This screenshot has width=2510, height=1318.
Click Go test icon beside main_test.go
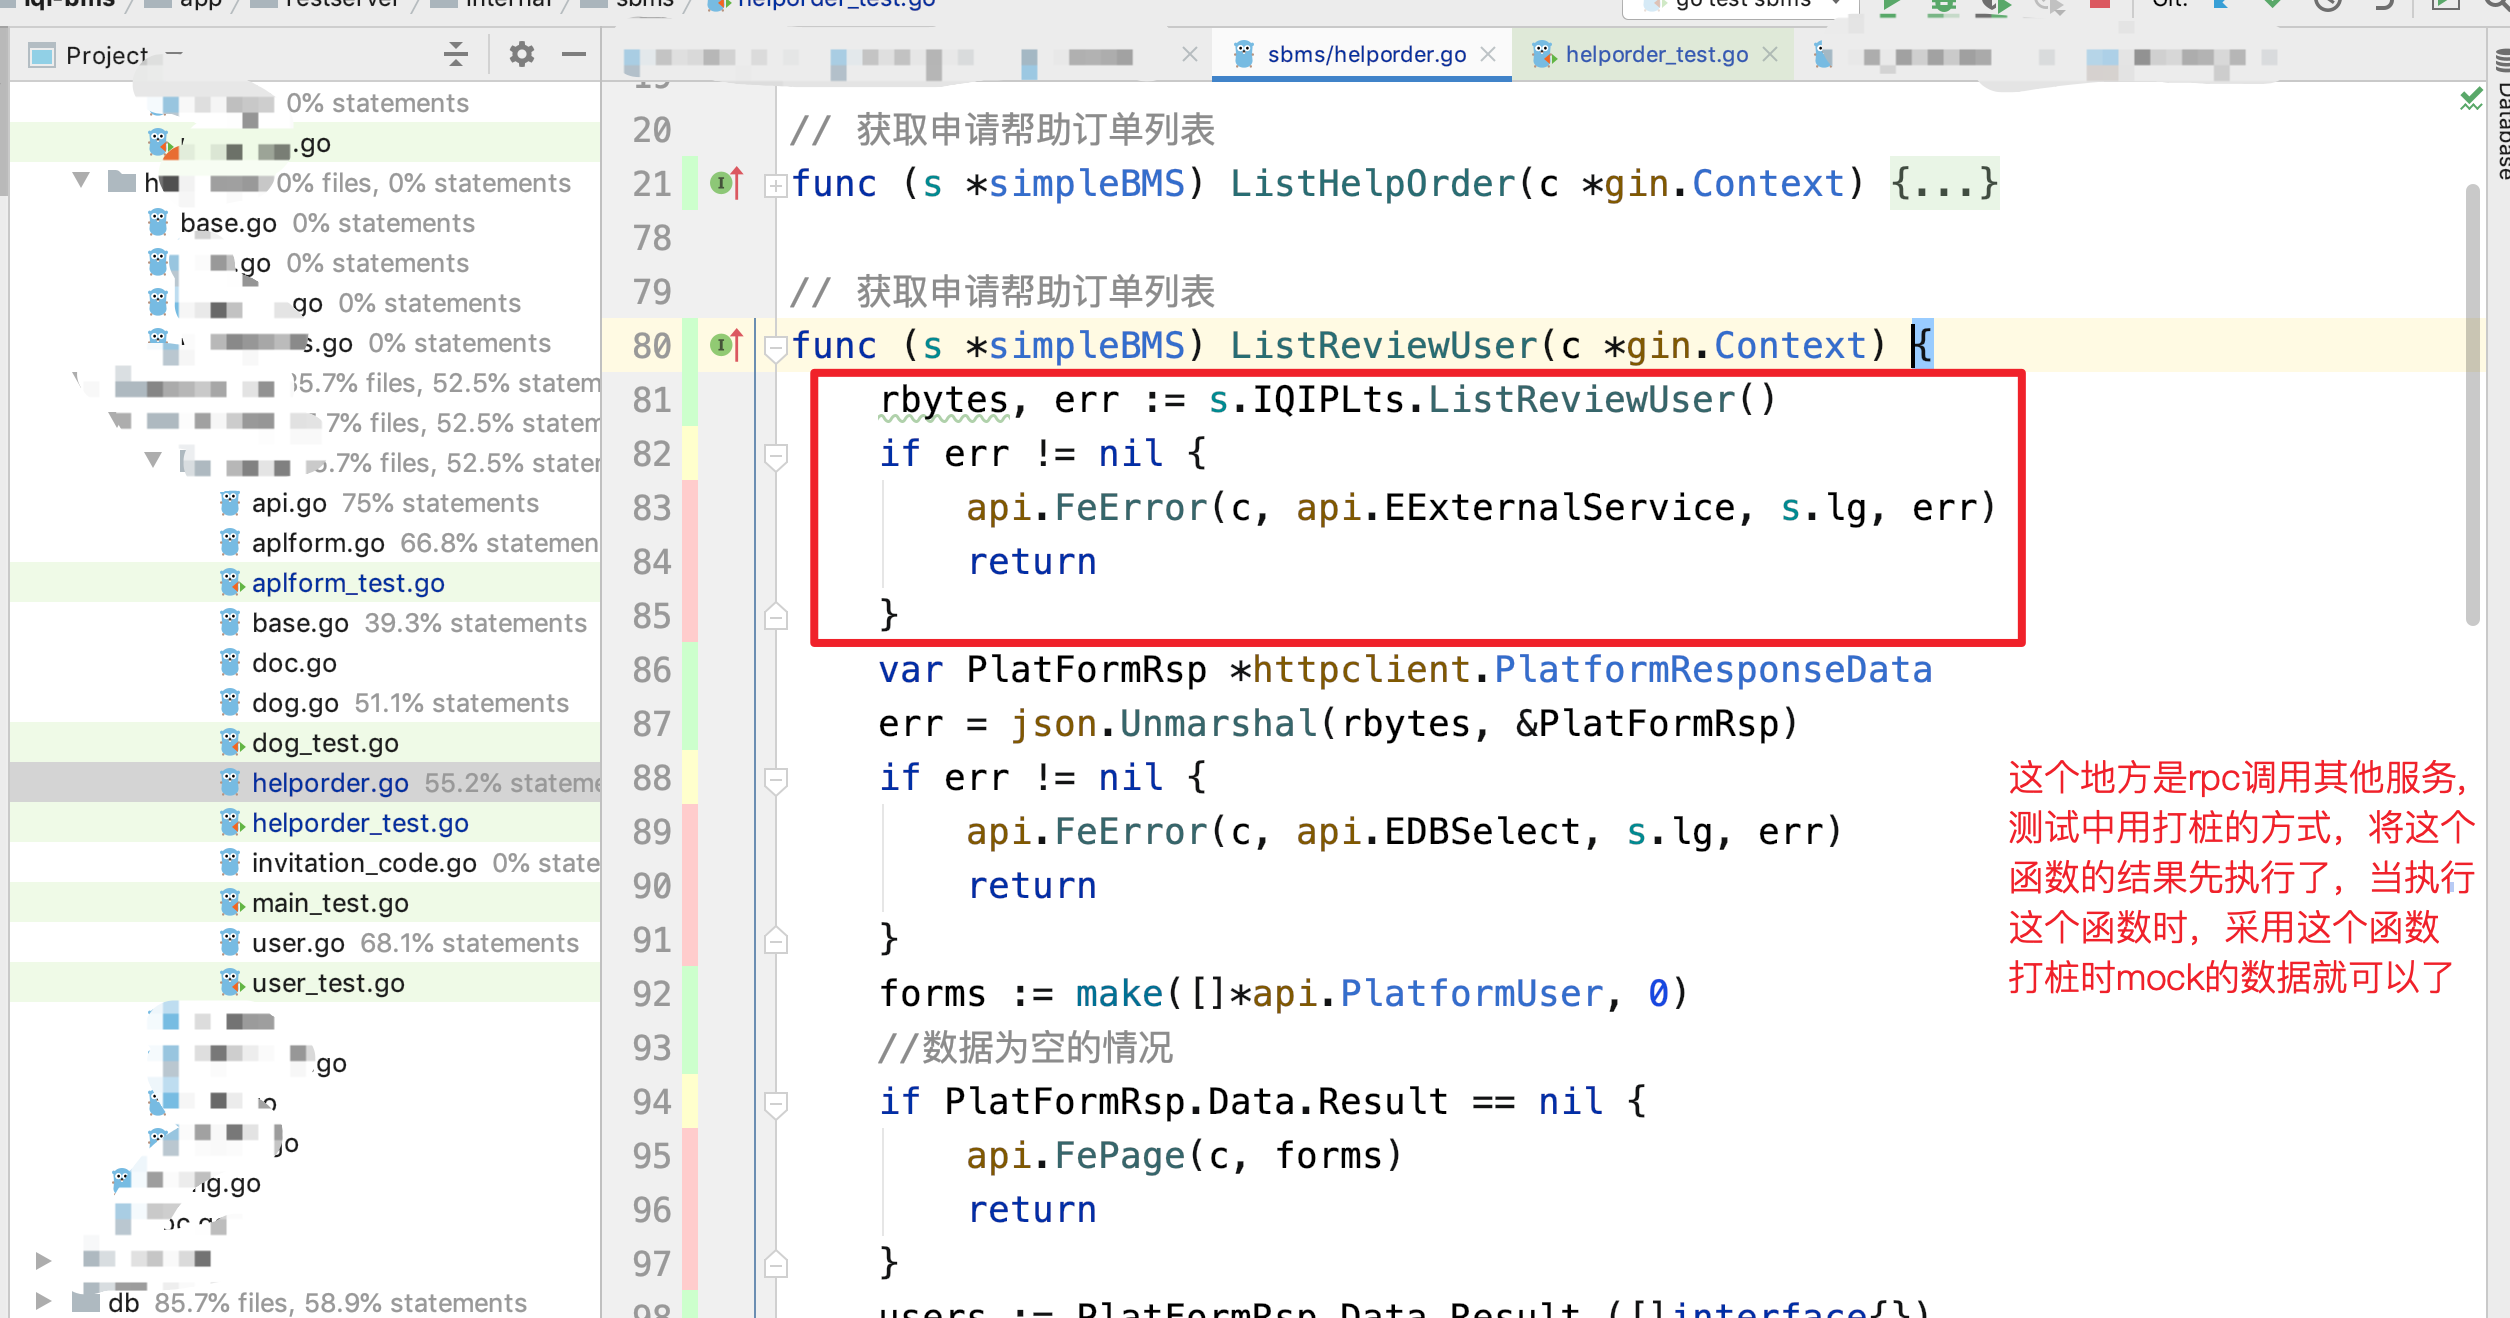231,902
